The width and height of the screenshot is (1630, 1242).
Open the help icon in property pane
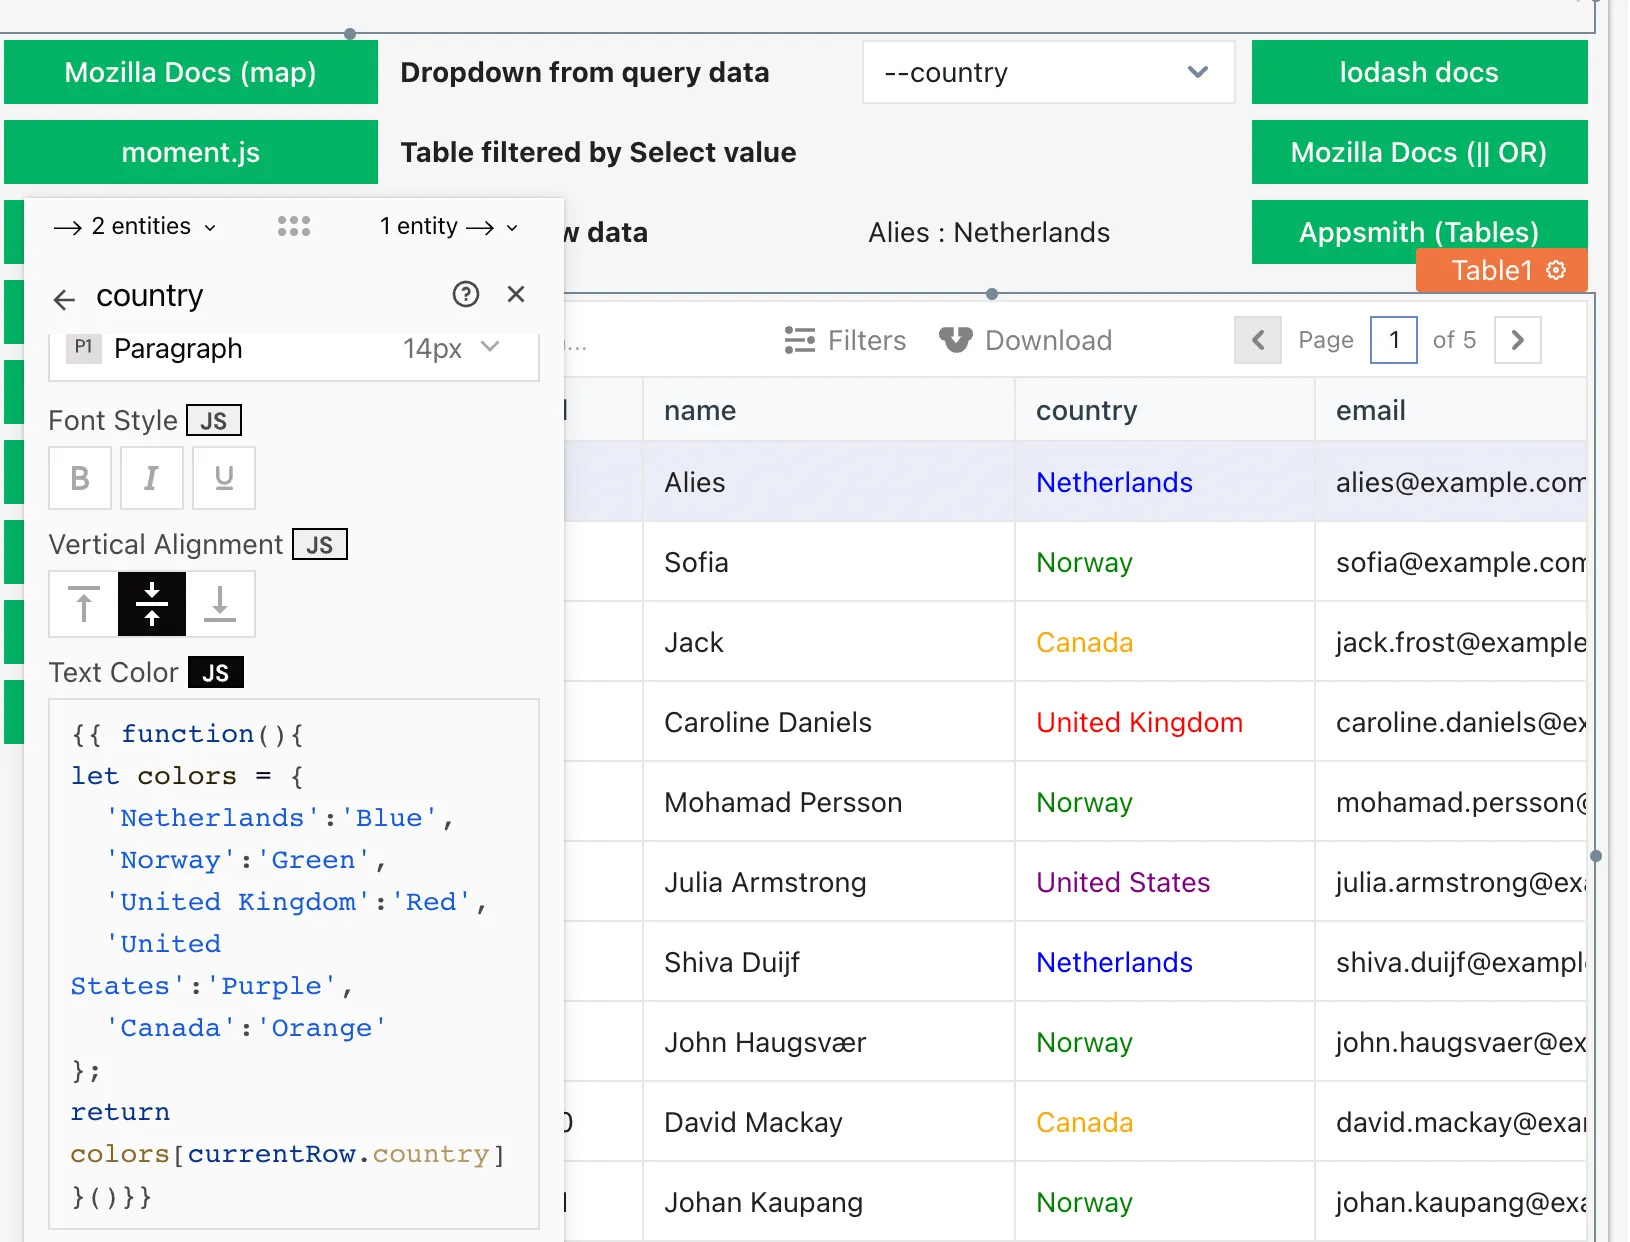point(466,294)
